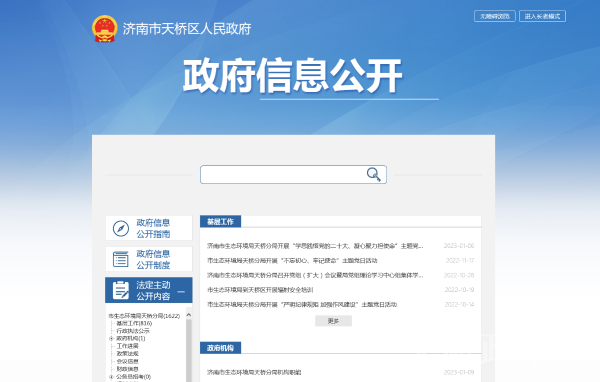Viewport: 600px width, 382px height.
Task: Select 法定主动公开内容 menu item
Action: click(x=149, y=290)
